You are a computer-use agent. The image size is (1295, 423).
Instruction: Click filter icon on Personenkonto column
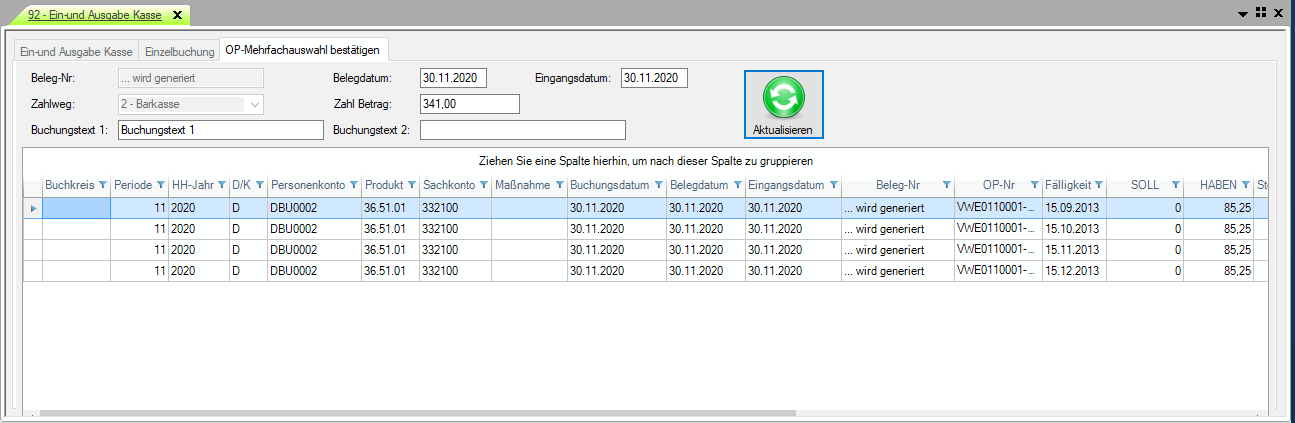(354, 185)
